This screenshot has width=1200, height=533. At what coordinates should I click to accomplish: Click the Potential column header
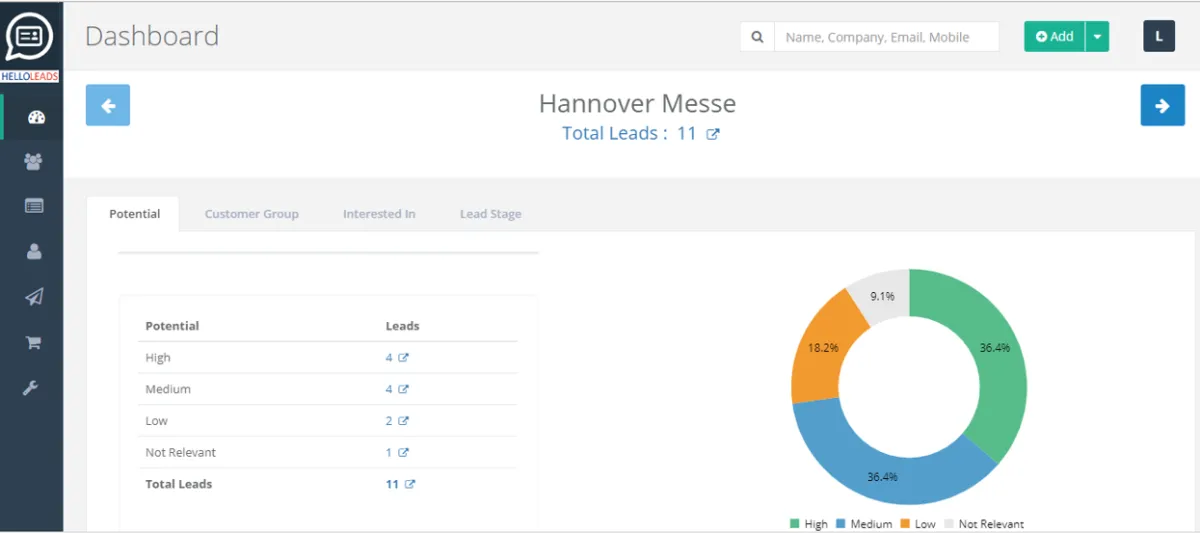[x=172, y=326]
